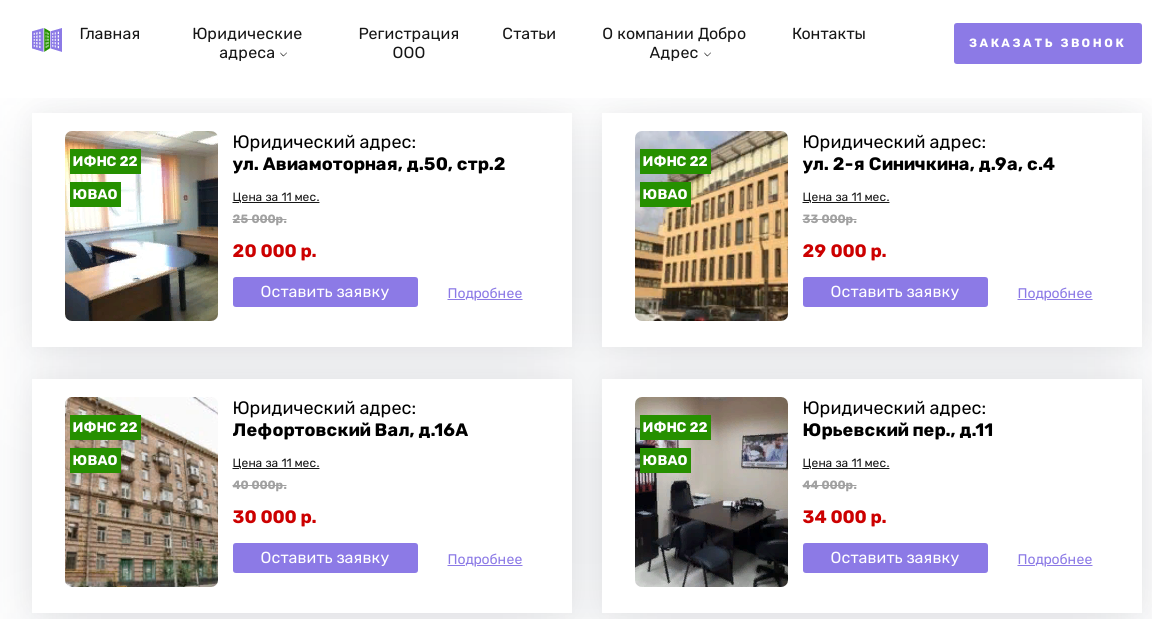This screenshot has width=1152, height=619.
Task: Submit request for 2-я Синичкина address
Action: coord(895,292)
